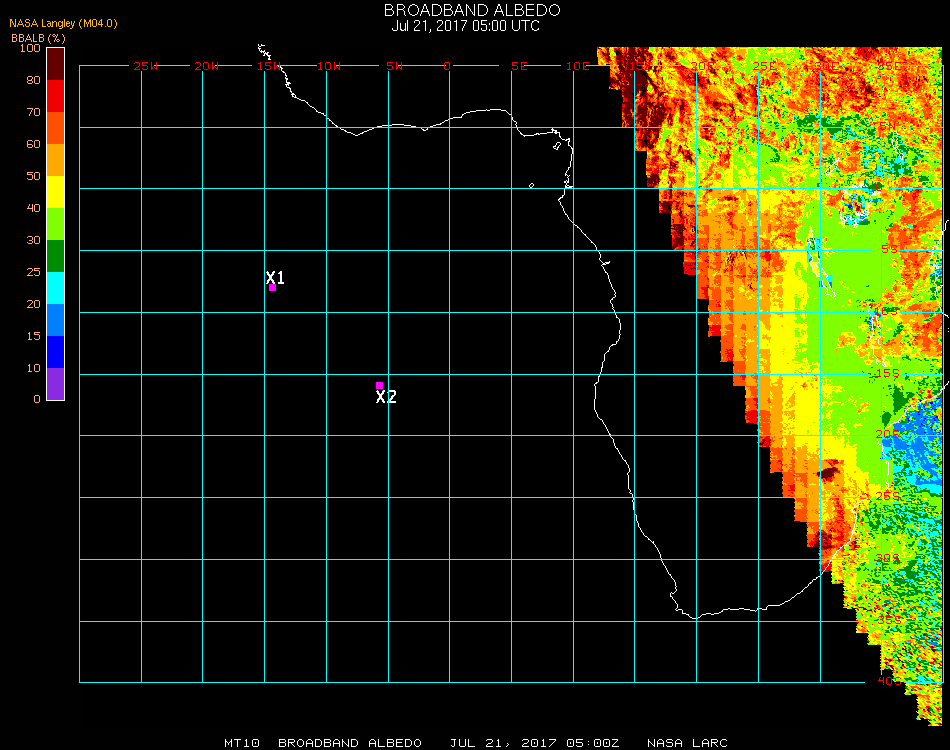Click the colorbar value 100
The image size is (950, 750).
click(30, 48)
